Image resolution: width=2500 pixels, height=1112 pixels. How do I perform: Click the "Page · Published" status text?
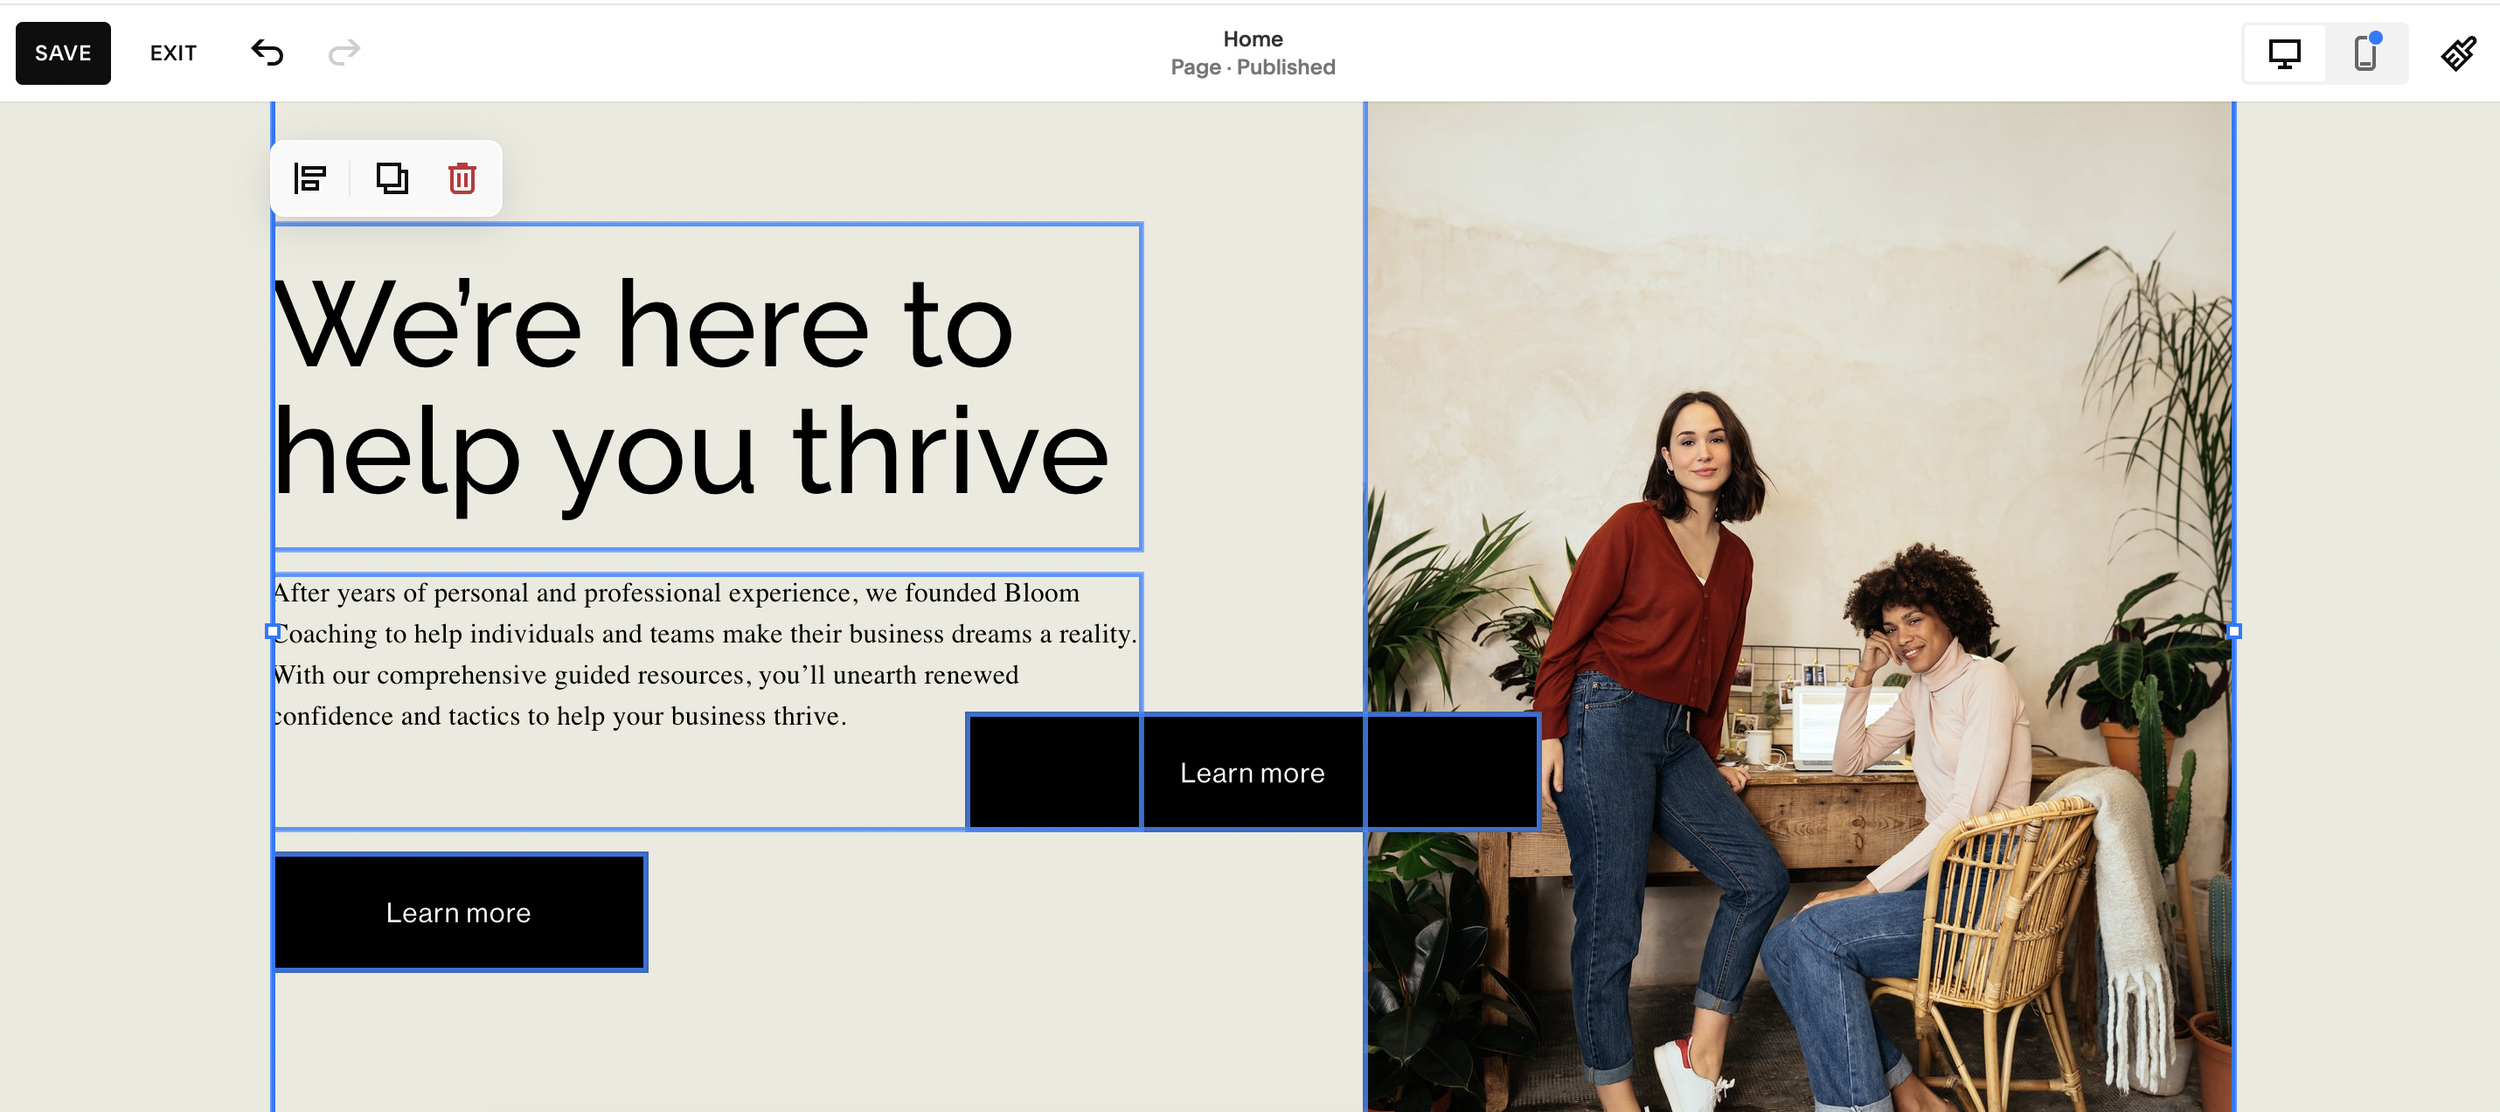click(x=1253, y=67)
